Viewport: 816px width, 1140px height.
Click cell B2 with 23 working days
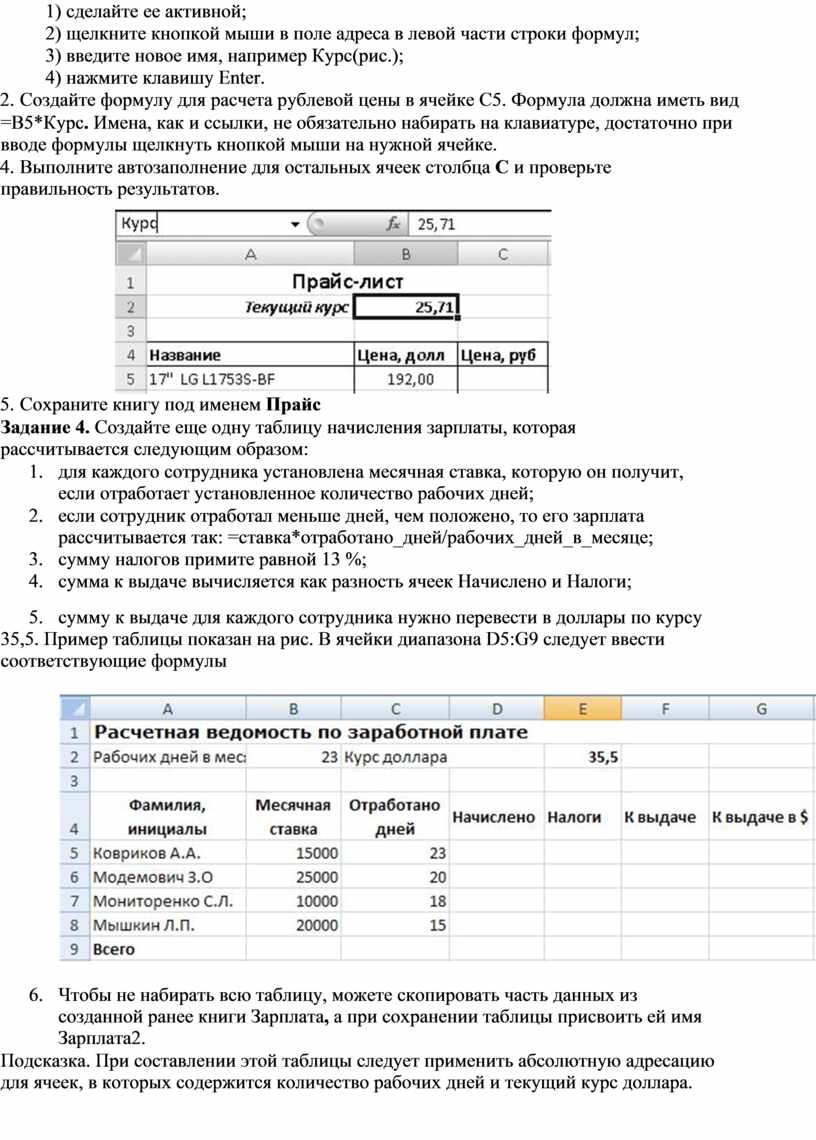click(293, 757)
